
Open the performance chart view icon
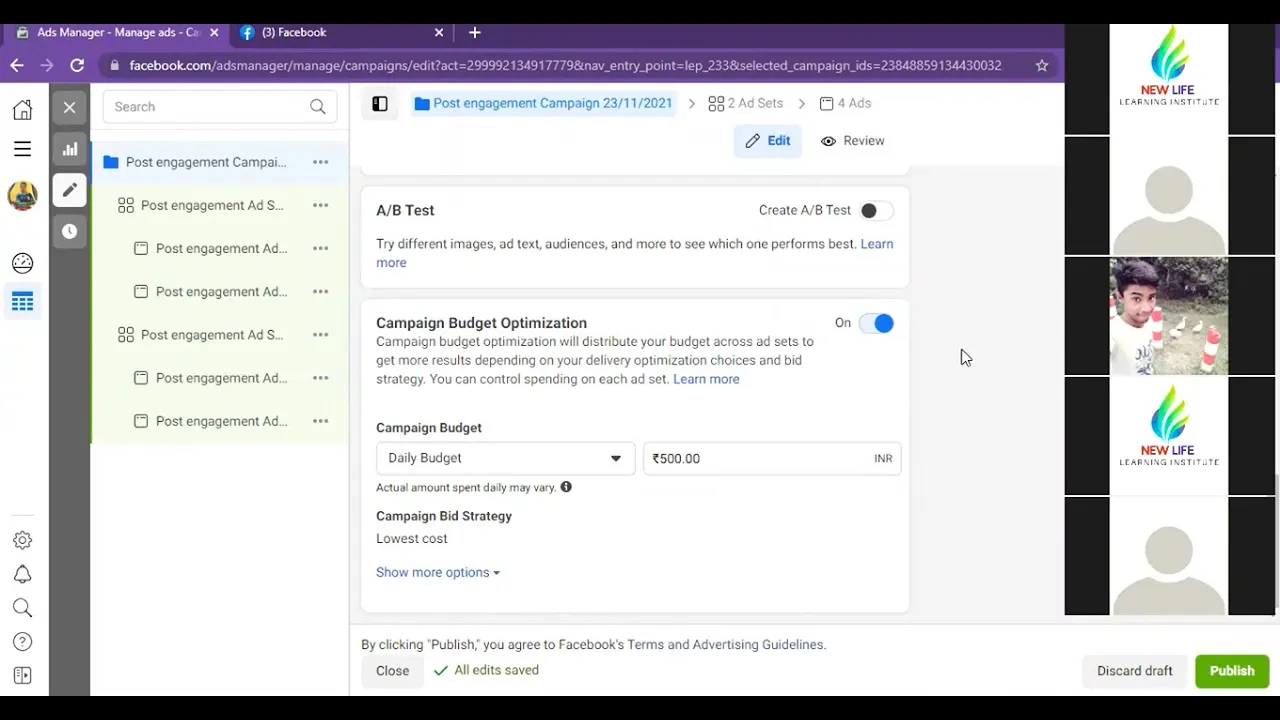pos(69,149)
